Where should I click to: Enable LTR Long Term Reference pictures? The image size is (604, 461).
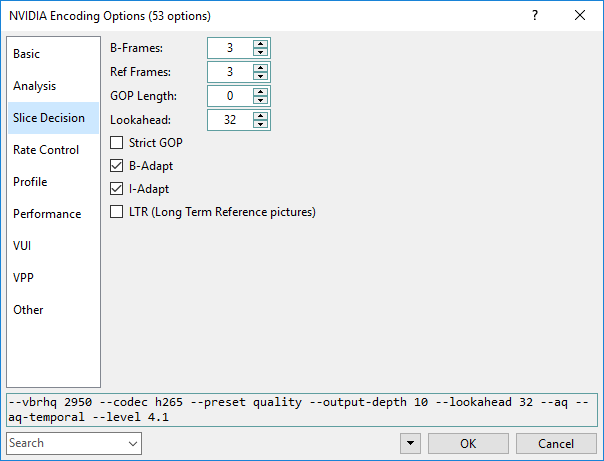tap(117, 212)
